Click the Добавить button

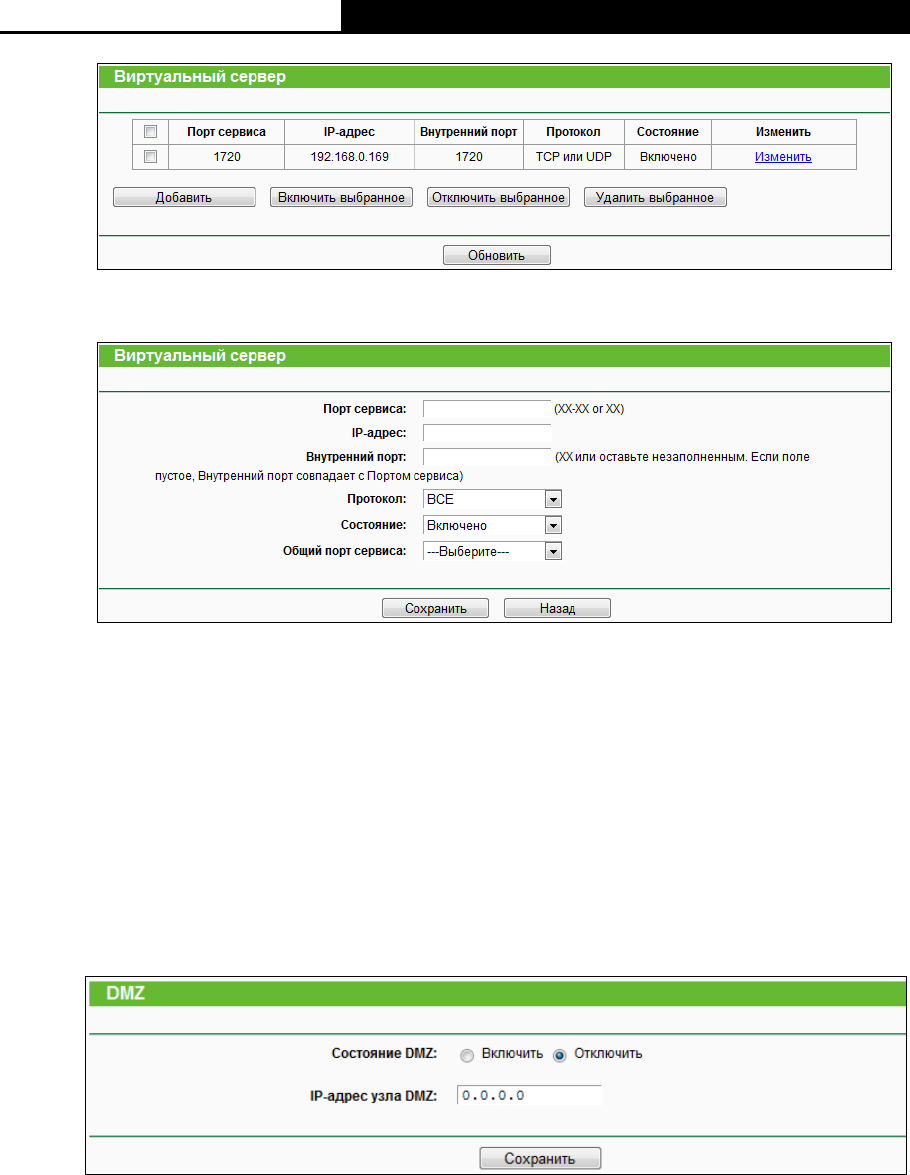click(x=184, y=197)
